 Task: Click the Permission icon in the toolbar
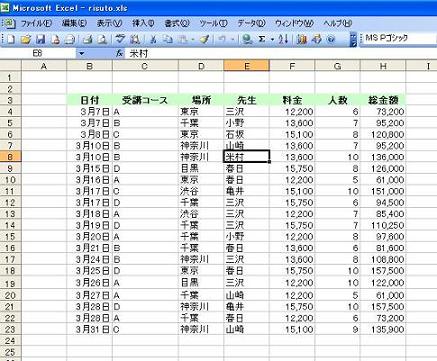click(55, 39)
